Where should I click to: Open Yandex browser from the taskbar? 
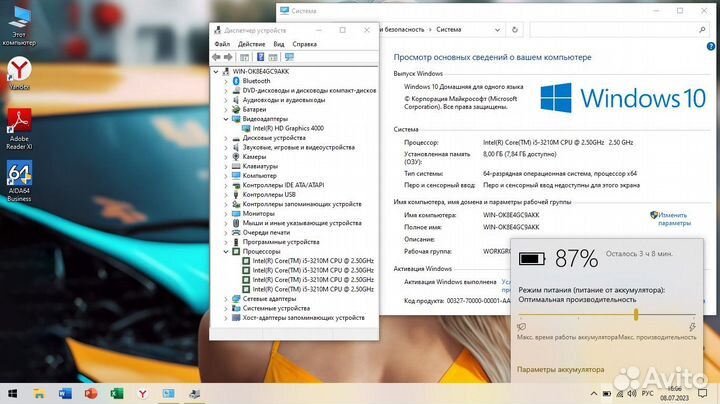pyautogui.click(x=143, y=393)
